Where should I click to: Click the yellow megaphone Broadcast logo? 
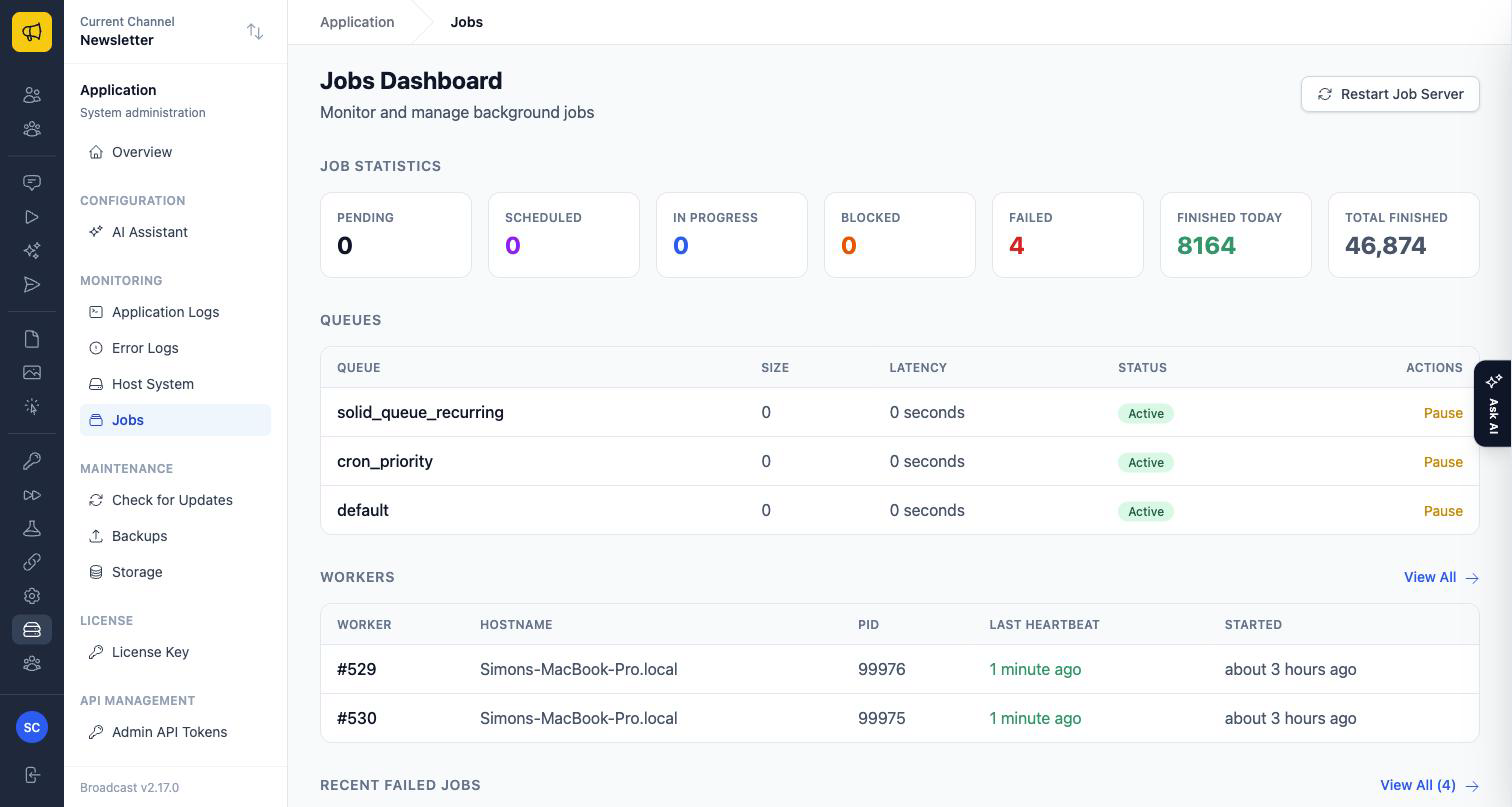(x=32, y=32)
